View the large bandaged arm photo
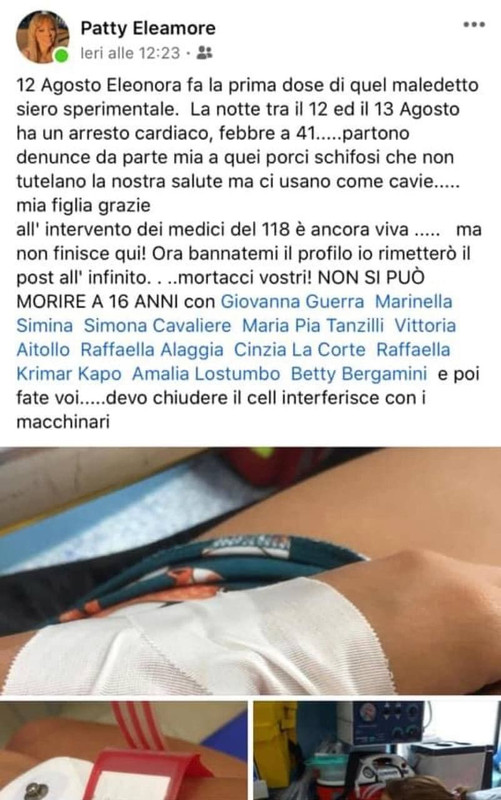The width and height of the screenshot is (501, 800). (250, 571)
